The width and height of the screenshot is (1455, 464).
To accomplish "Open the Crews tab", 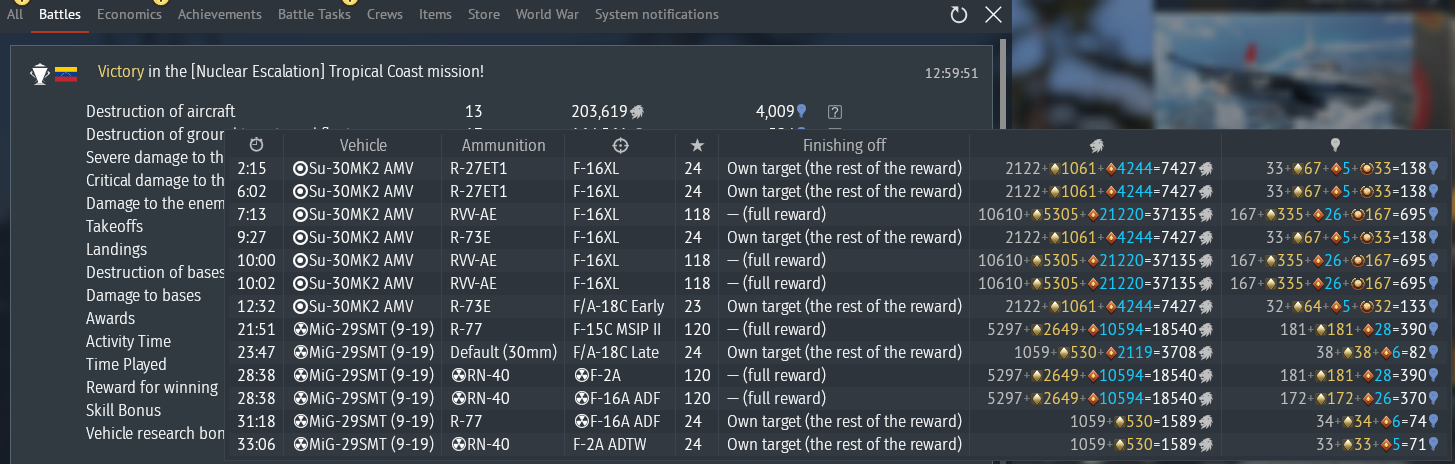I will tap(386, 14).
